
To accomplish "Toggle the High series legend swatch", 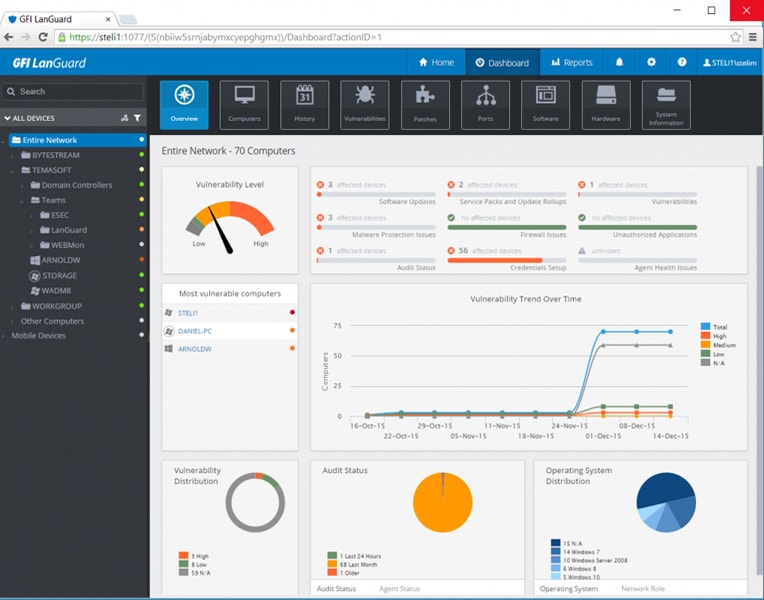I will (705, 335).
